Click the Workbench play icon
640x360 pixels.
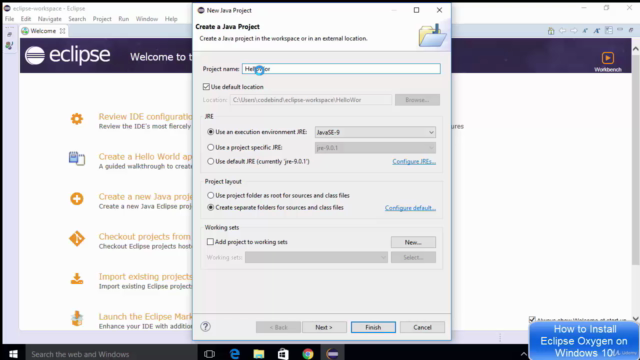[608, 58]
